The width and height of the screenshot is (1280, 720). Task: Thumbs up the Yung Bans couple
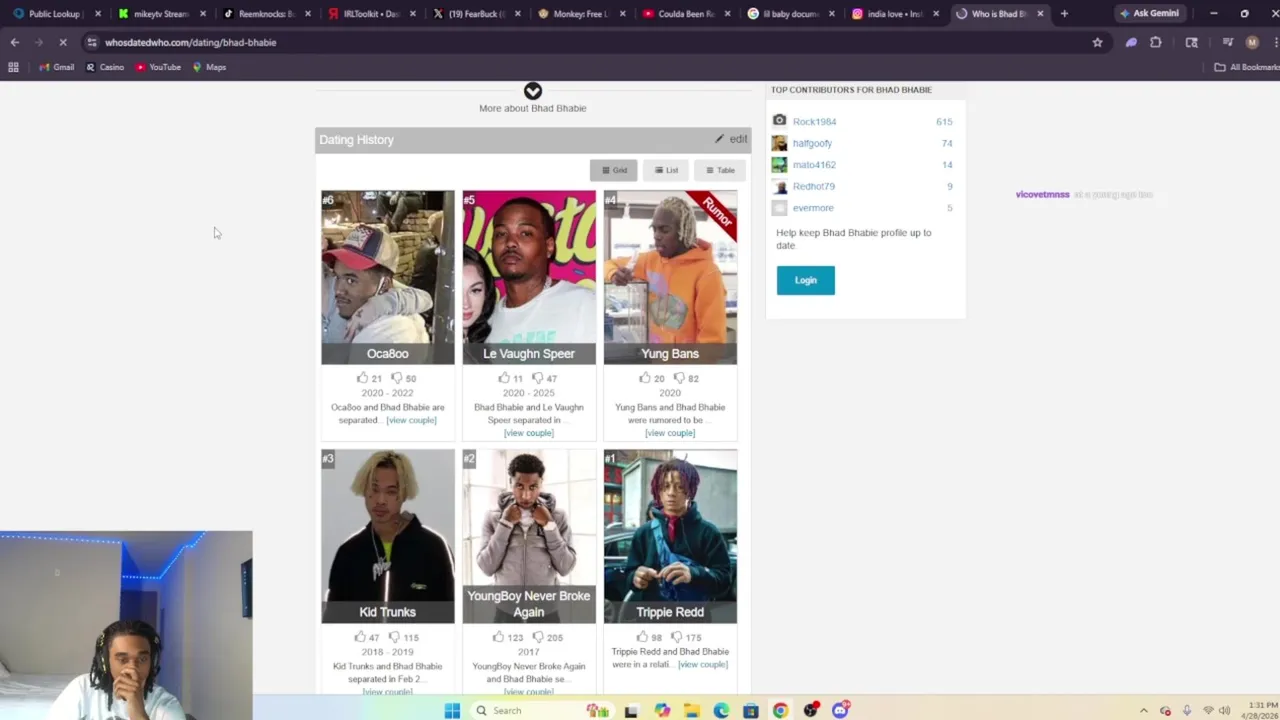(644, 378)
